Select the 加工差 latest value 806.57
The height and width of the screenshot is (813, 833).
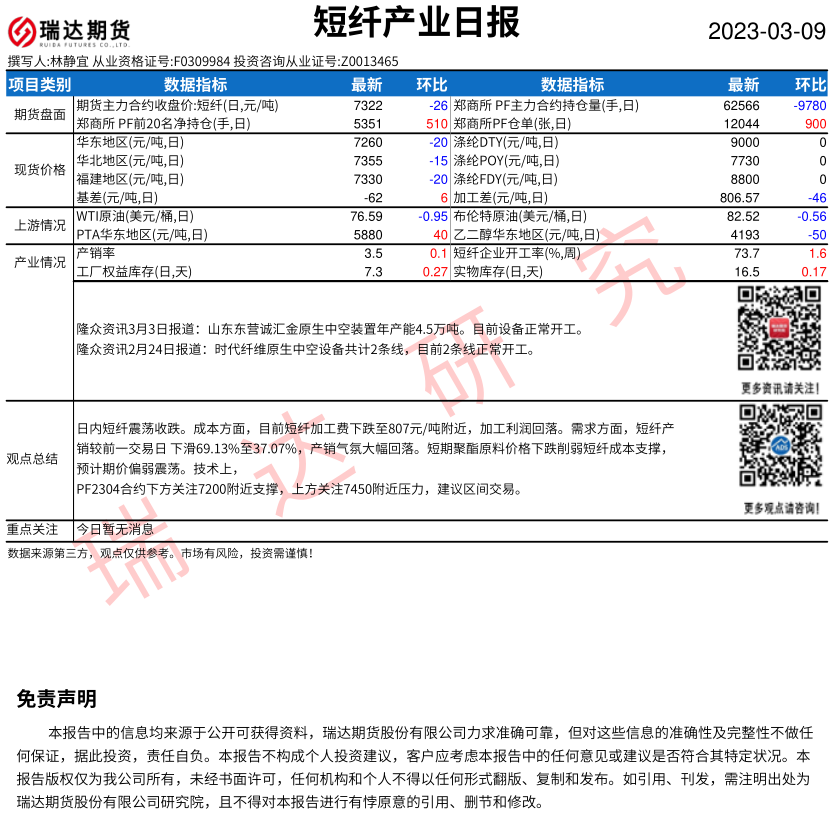click(740, 198)
